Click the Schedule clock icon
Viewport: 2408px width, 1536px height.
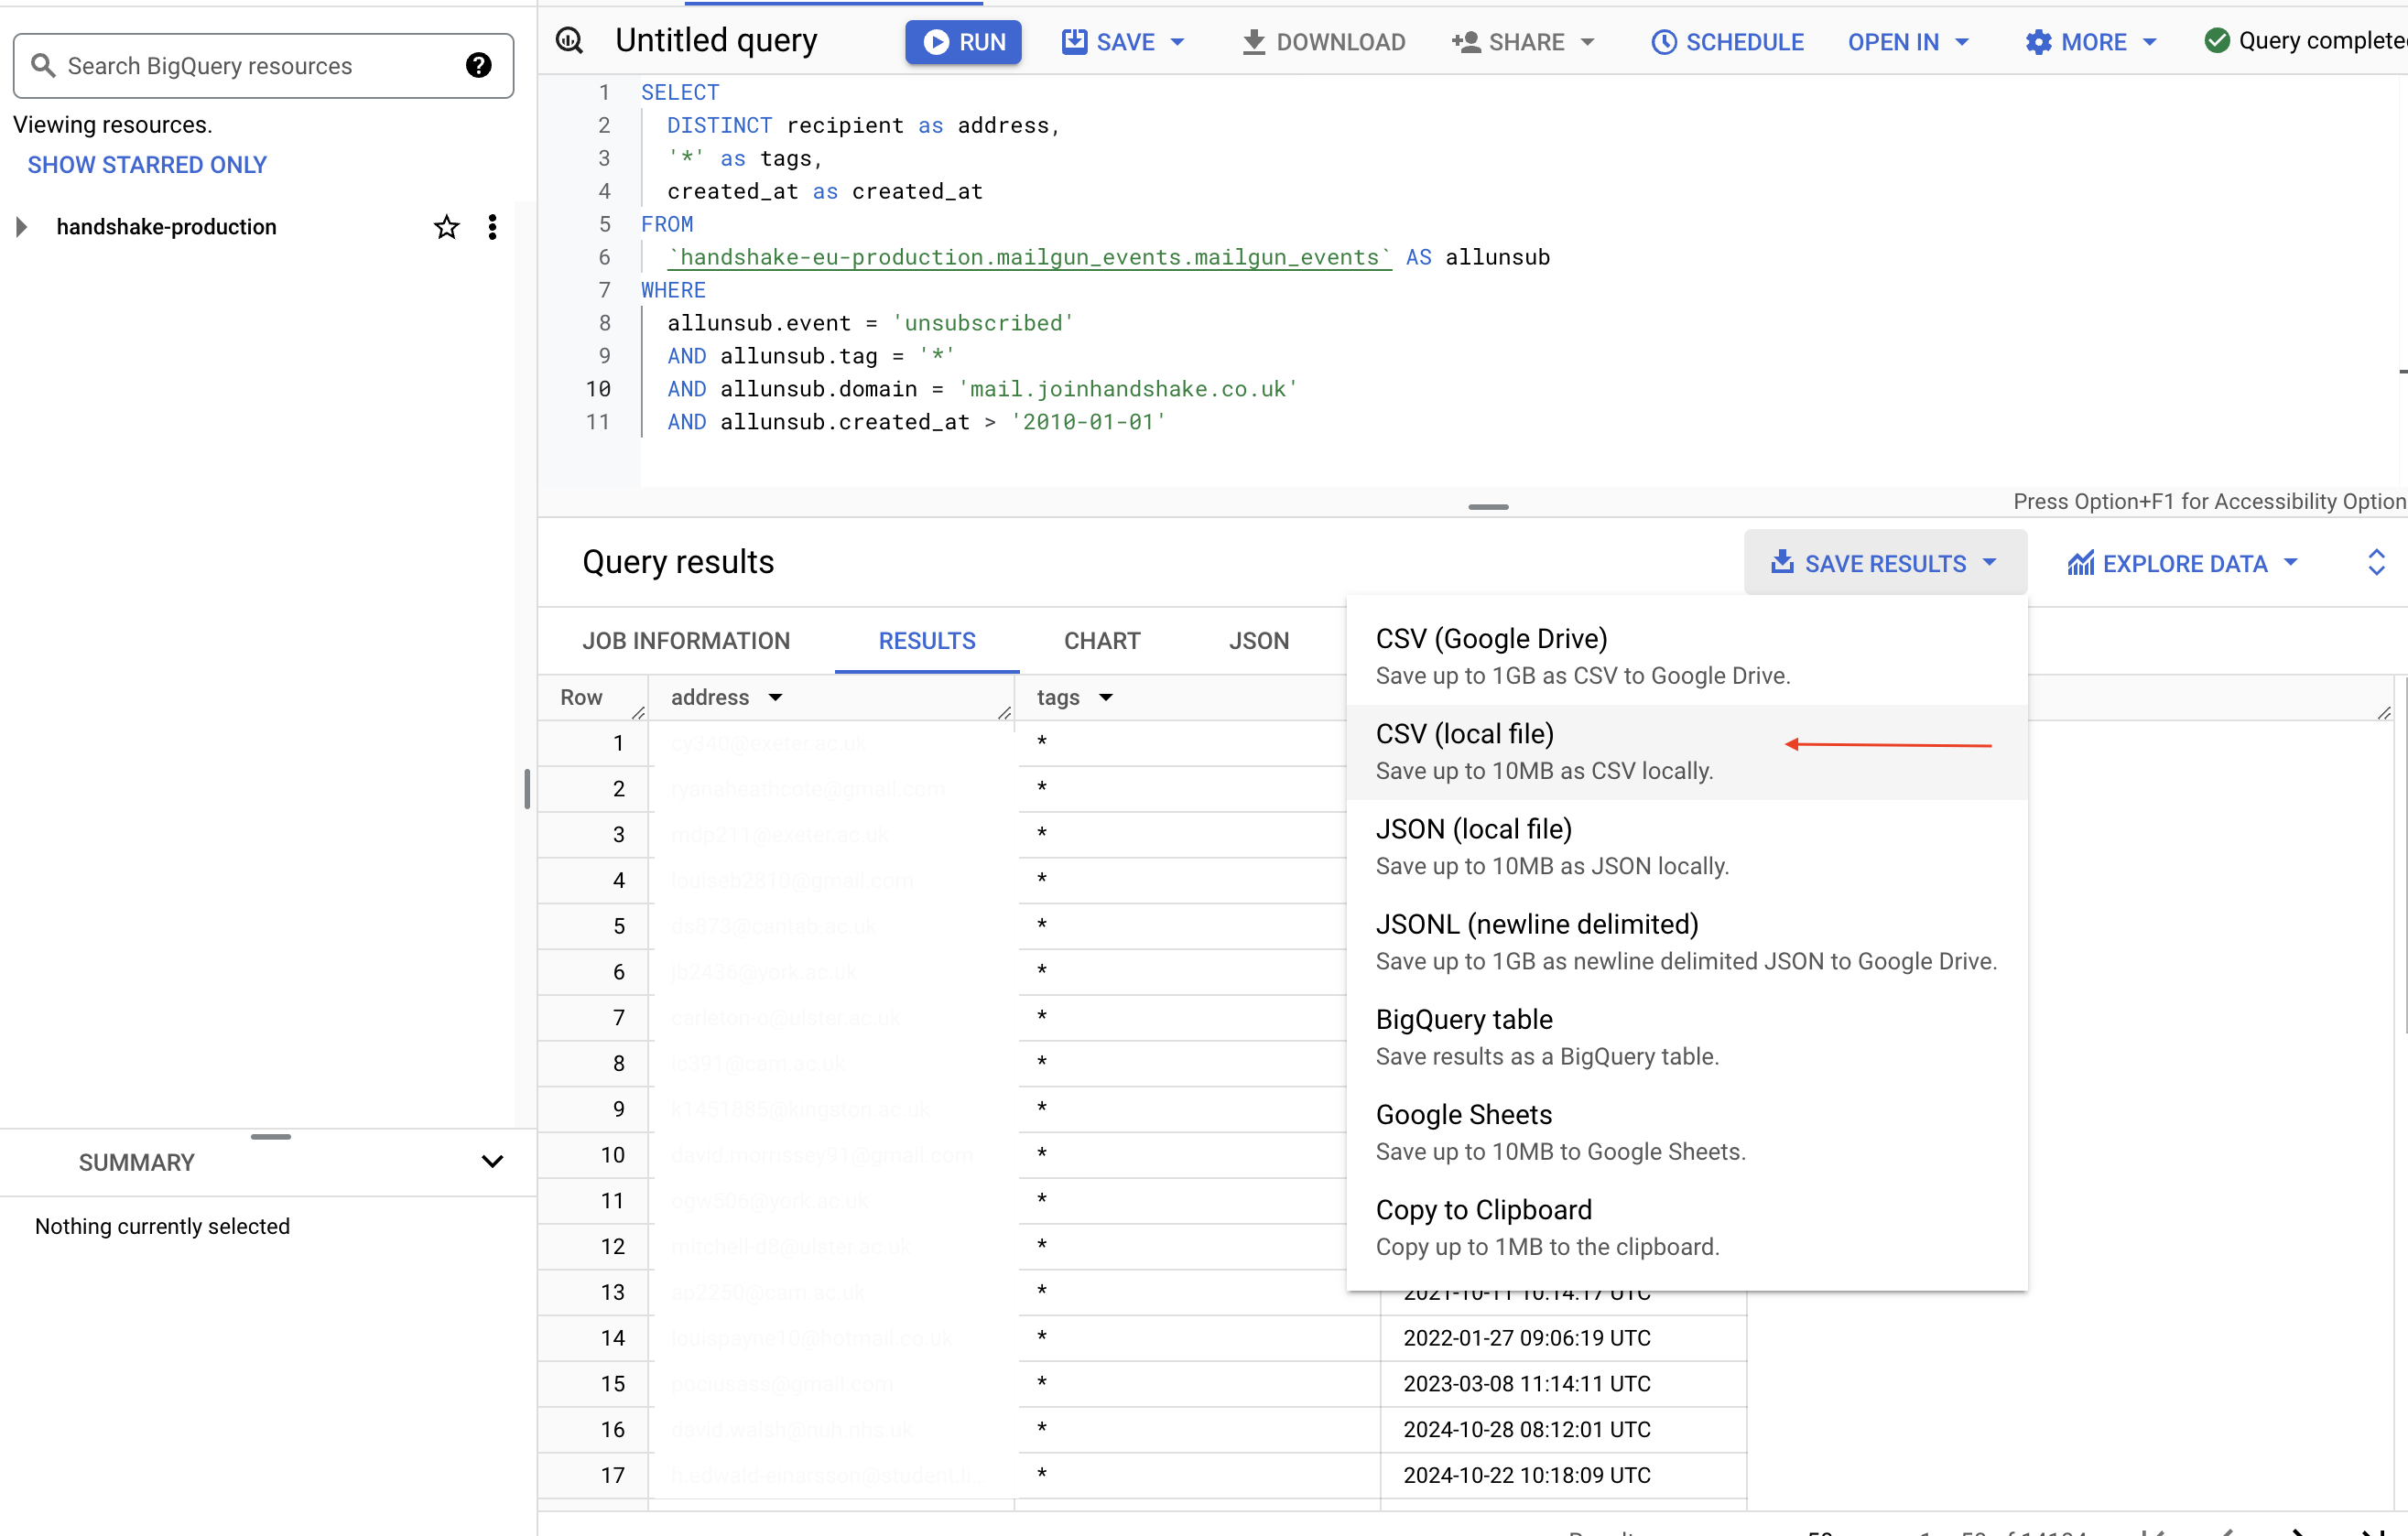1663,42
